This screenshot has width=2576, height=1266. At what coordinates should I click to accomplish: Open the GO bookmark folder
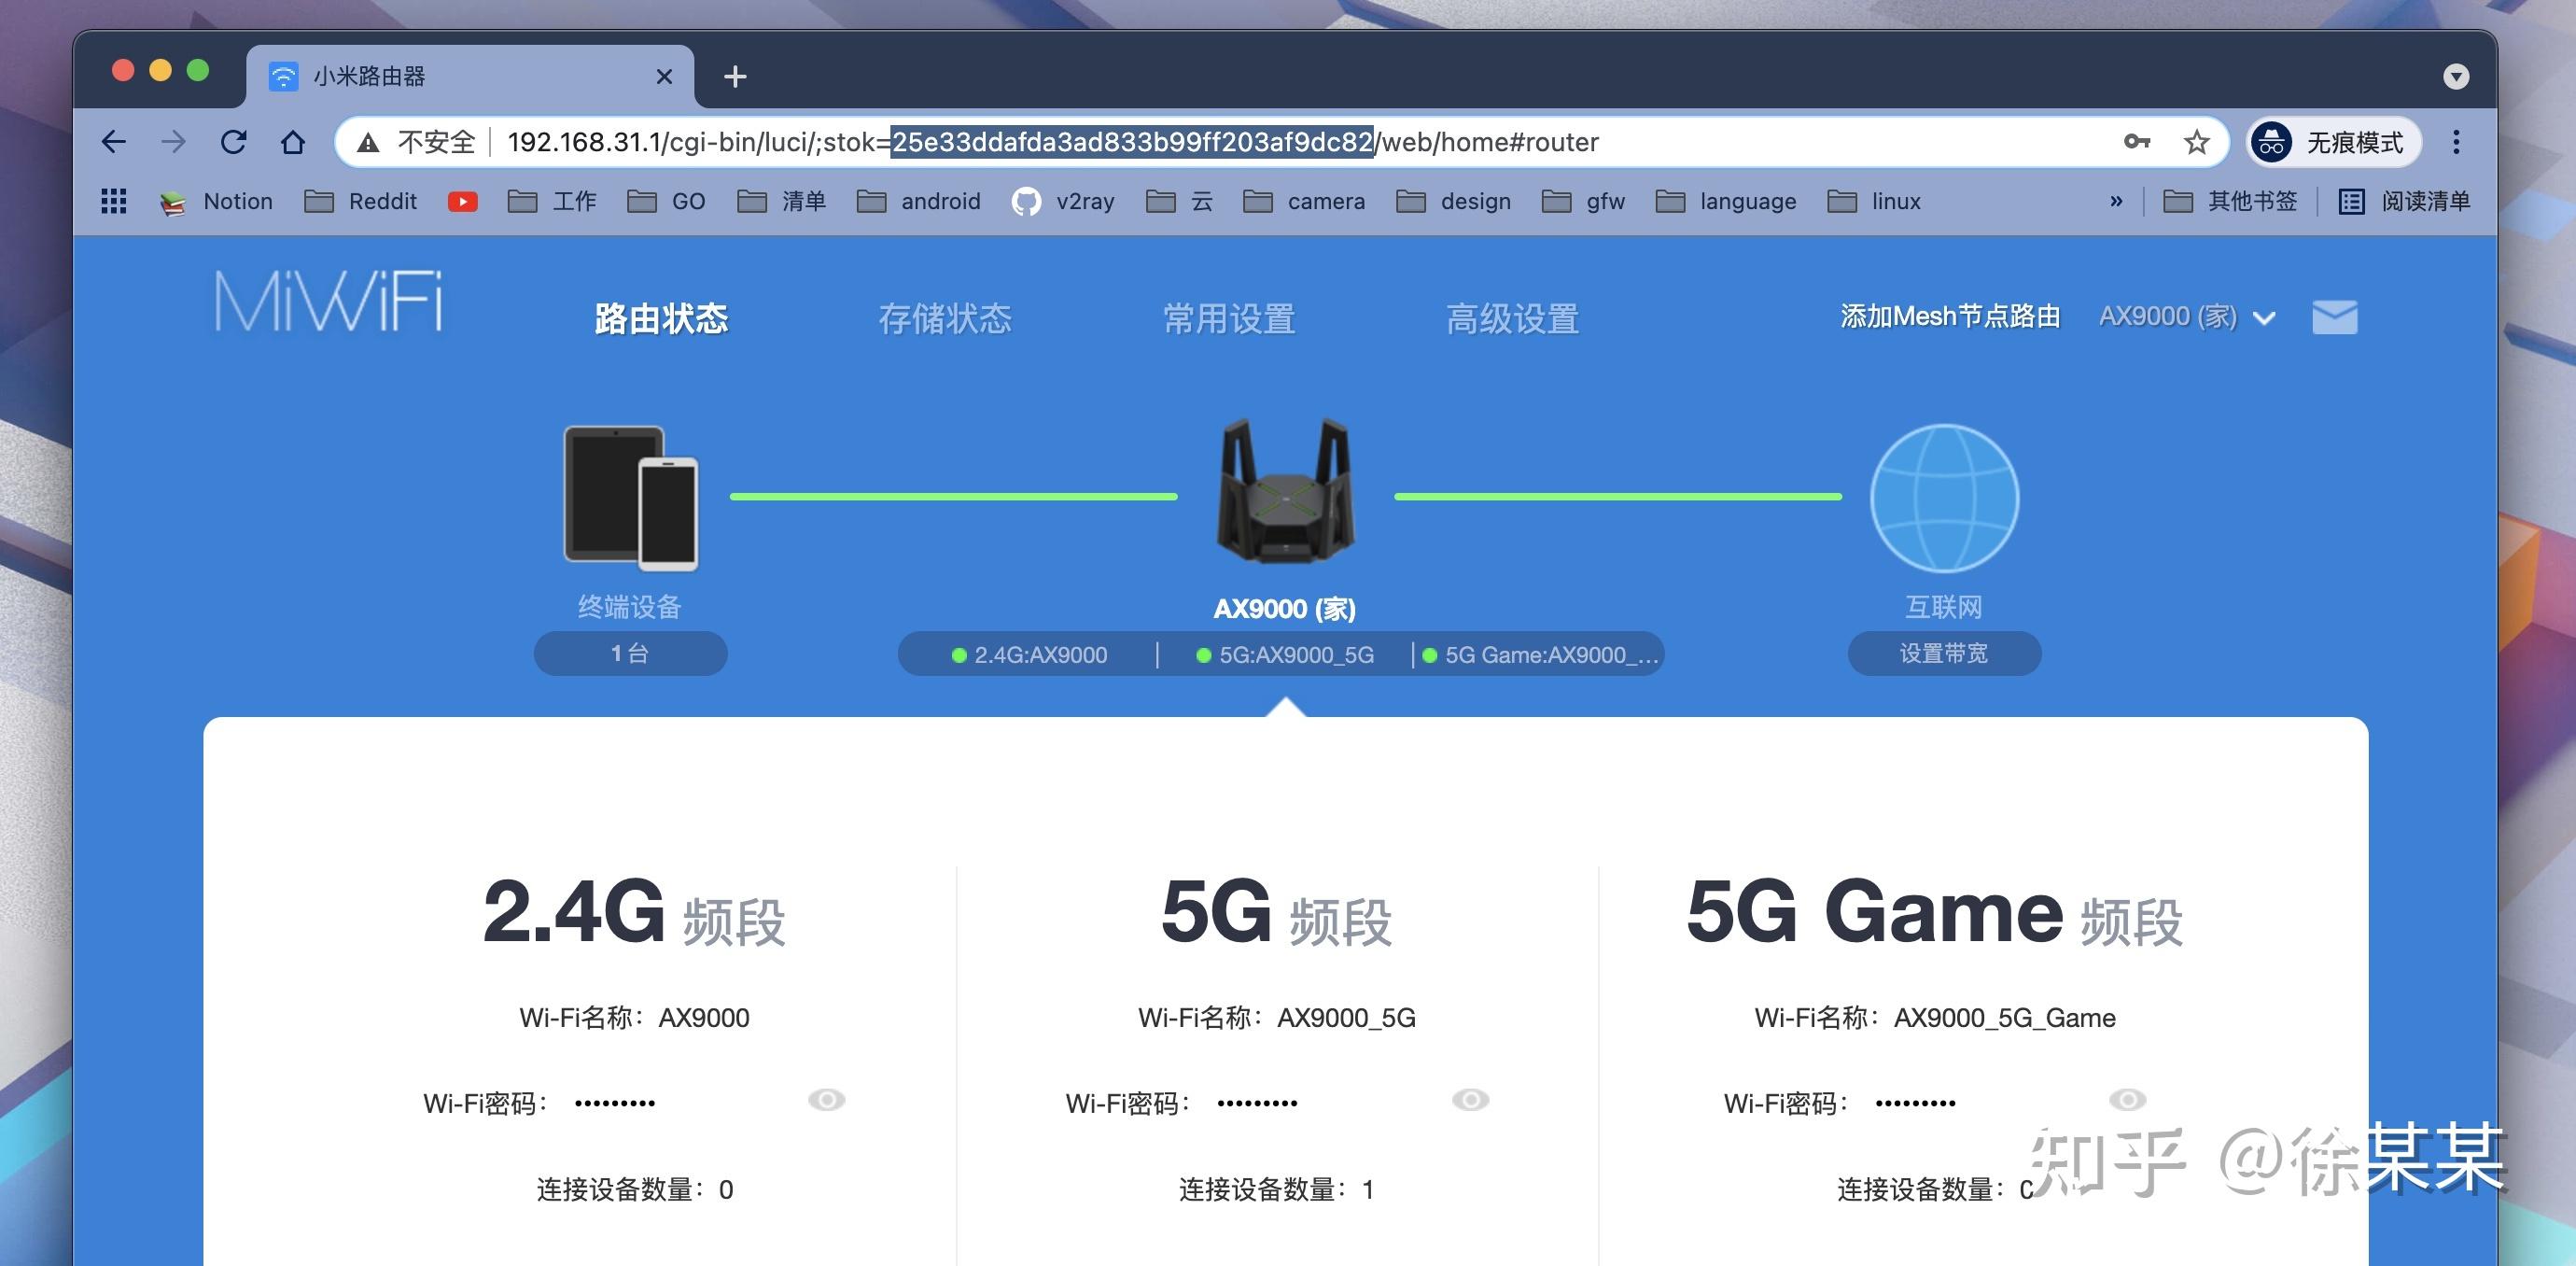click(x=666, y=201)
